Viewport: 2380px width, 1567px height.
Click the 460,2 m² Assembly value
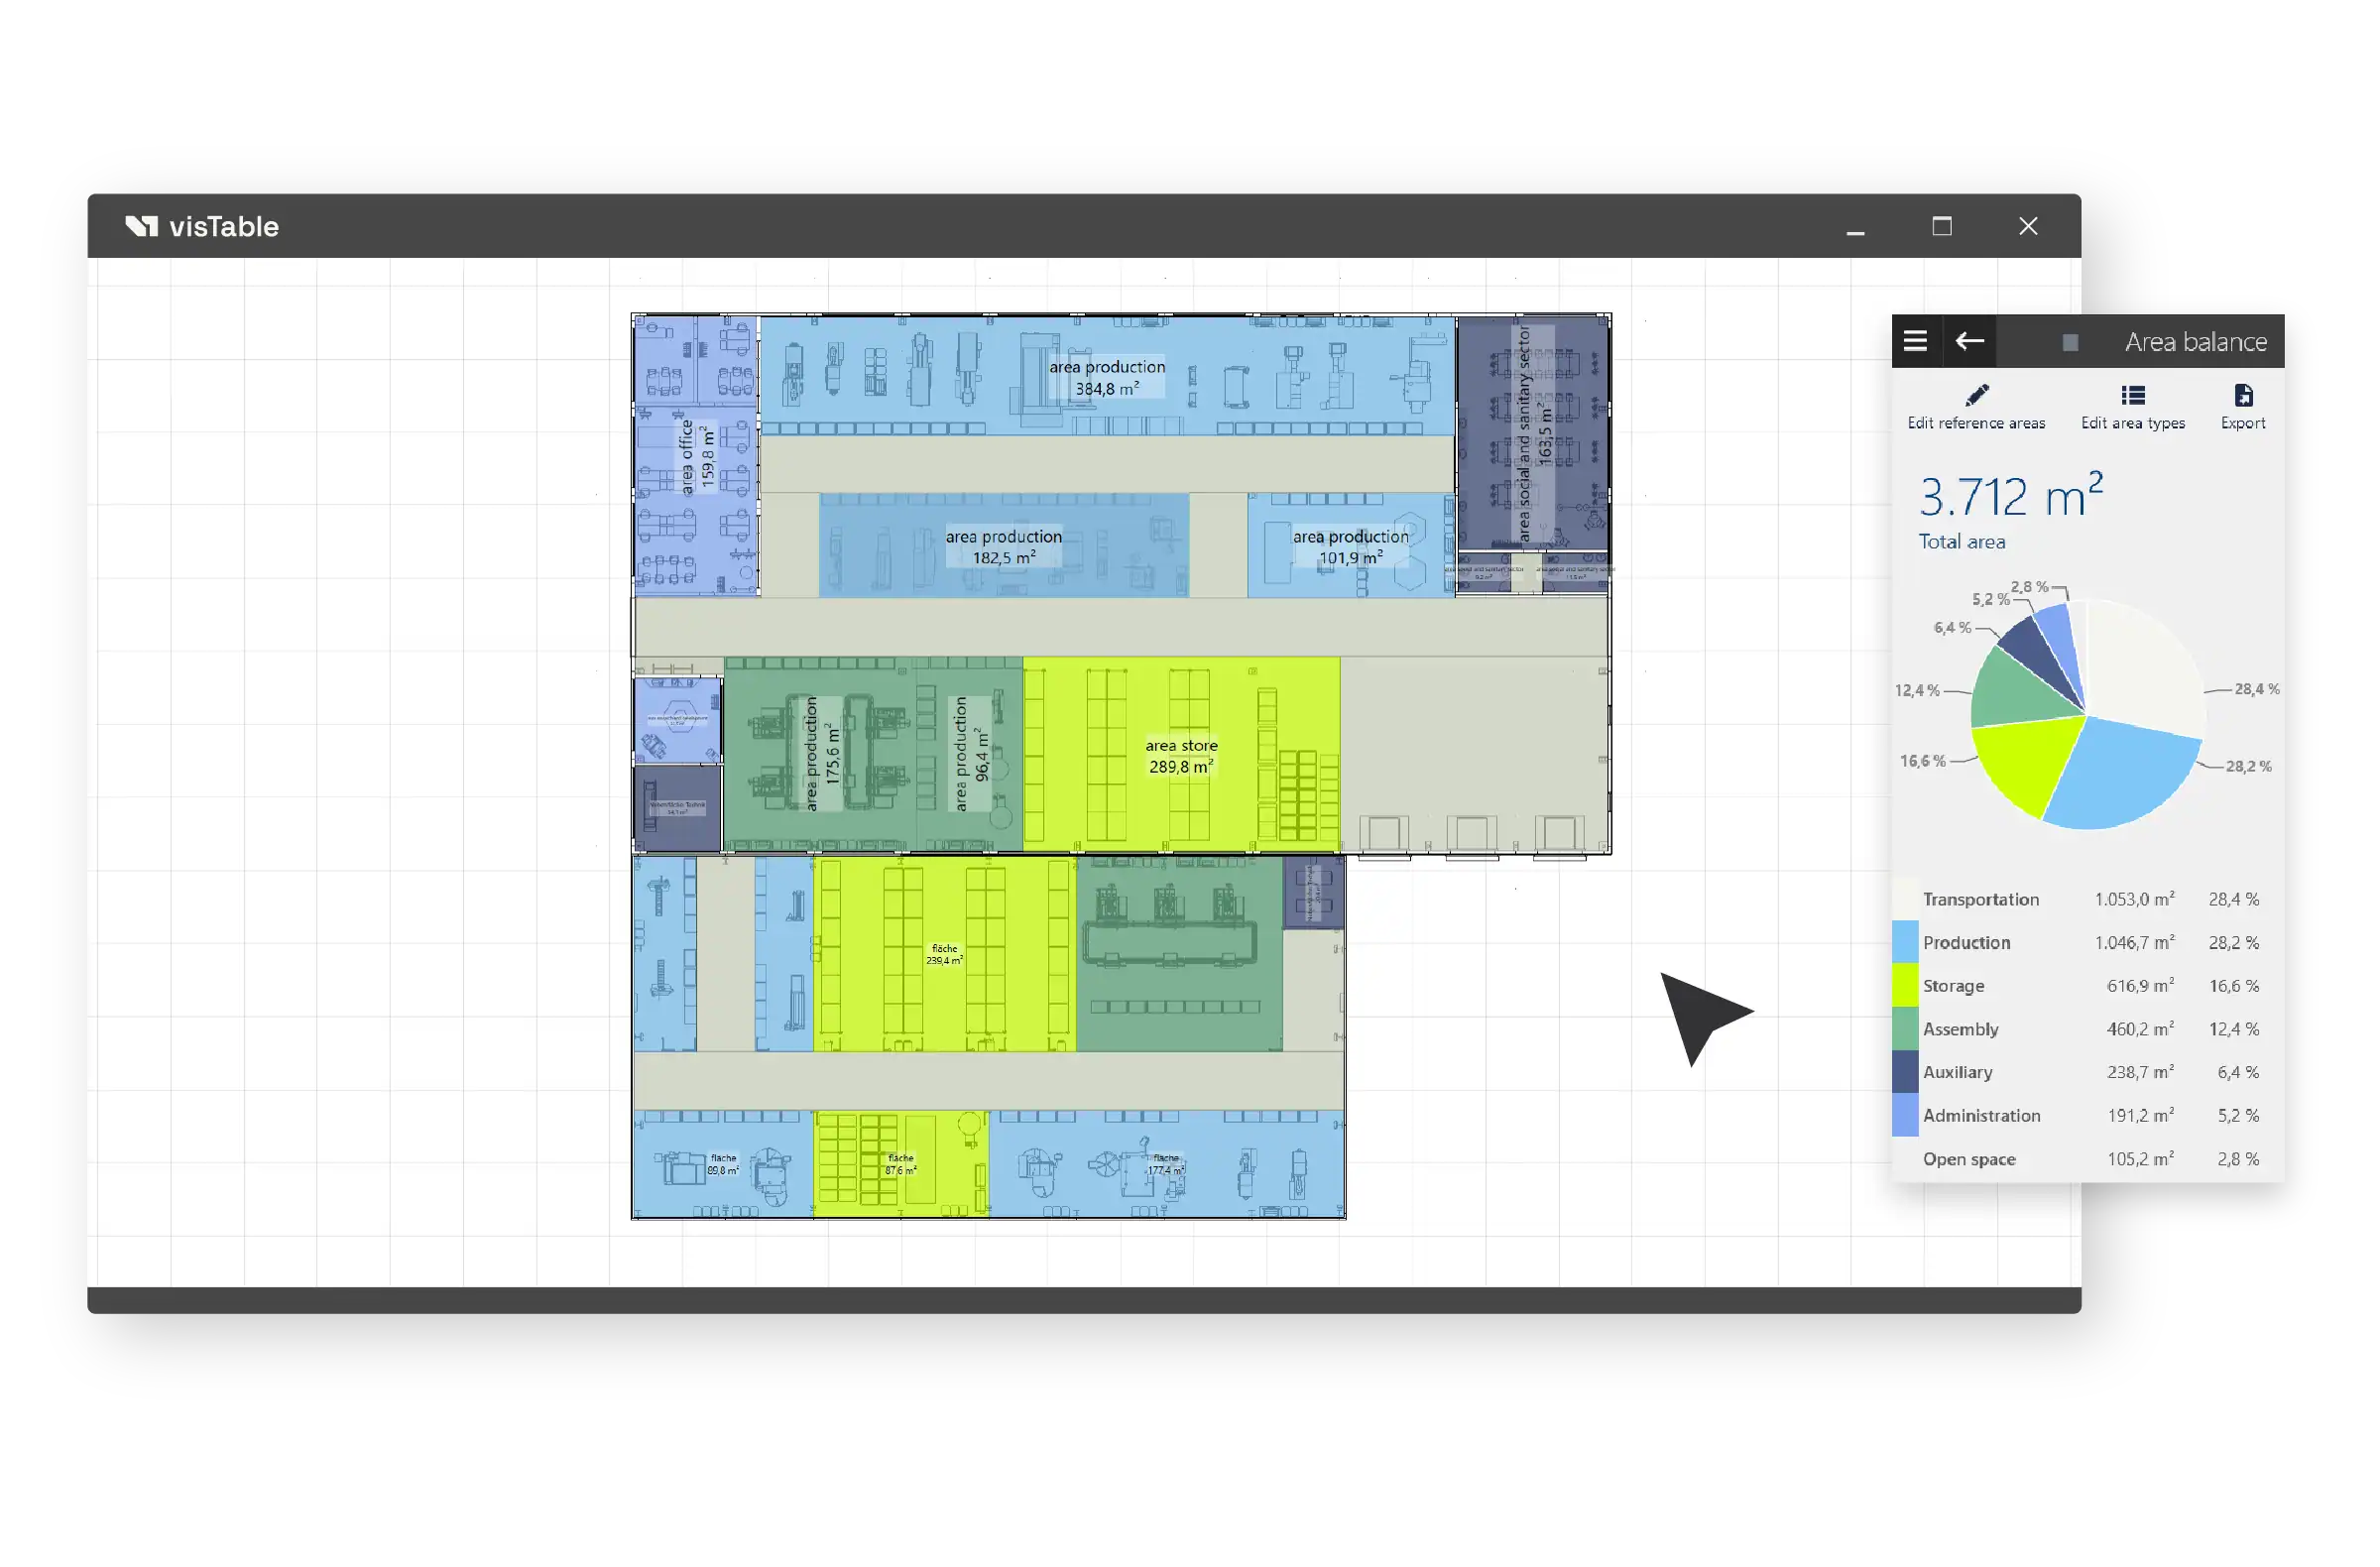(2139, 1028)
